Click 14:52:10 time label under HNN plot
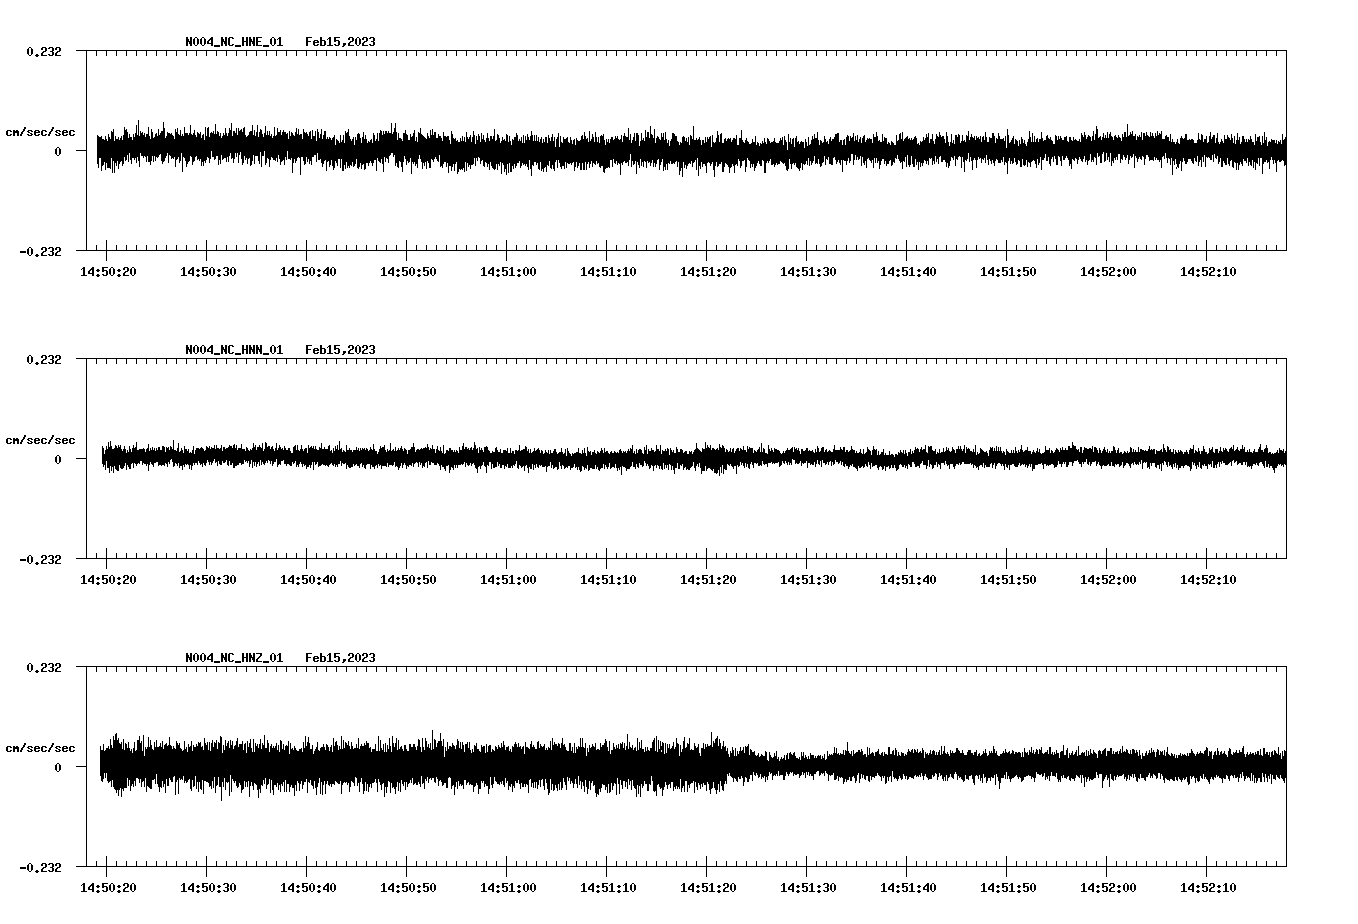 [1208, 580]
